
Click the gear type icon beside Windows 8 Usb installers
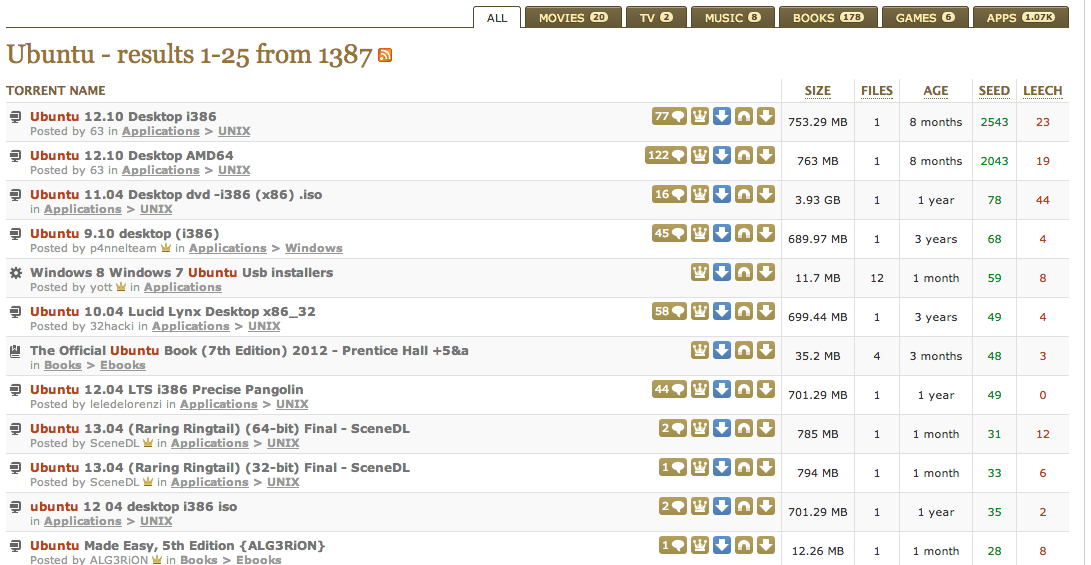point(15,273)
